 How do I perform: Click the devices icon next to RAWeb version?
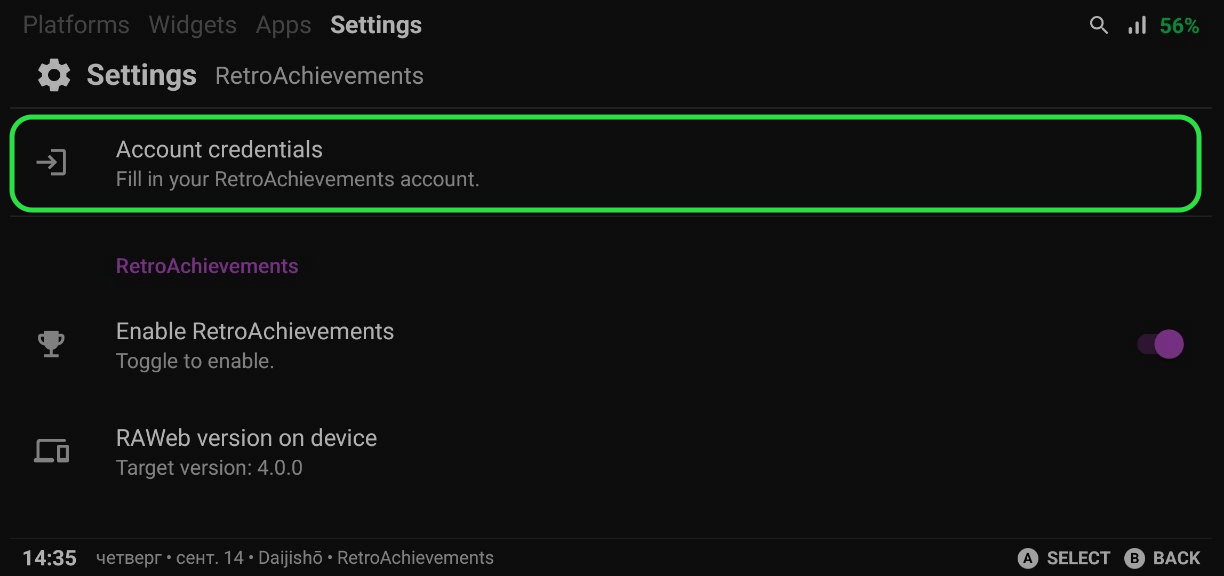(x=51, y=451)
